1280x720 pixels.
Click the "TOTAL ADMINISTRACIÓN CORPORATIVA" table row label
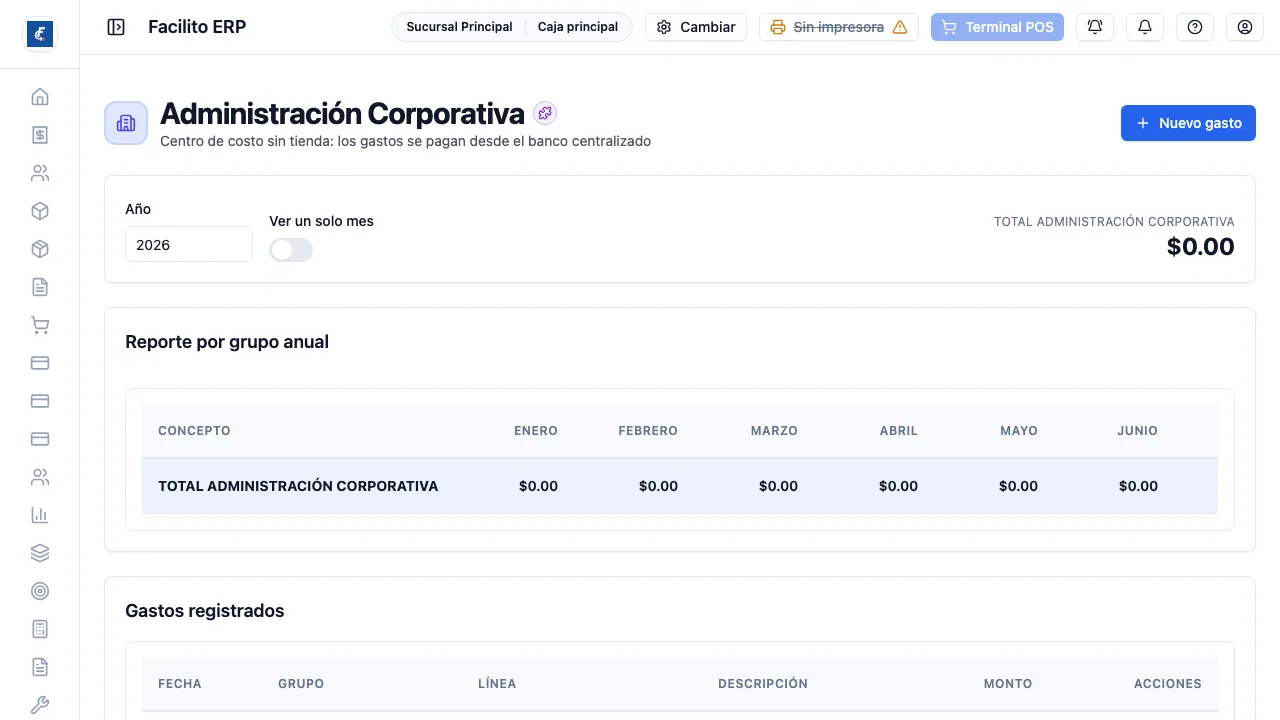298,486
